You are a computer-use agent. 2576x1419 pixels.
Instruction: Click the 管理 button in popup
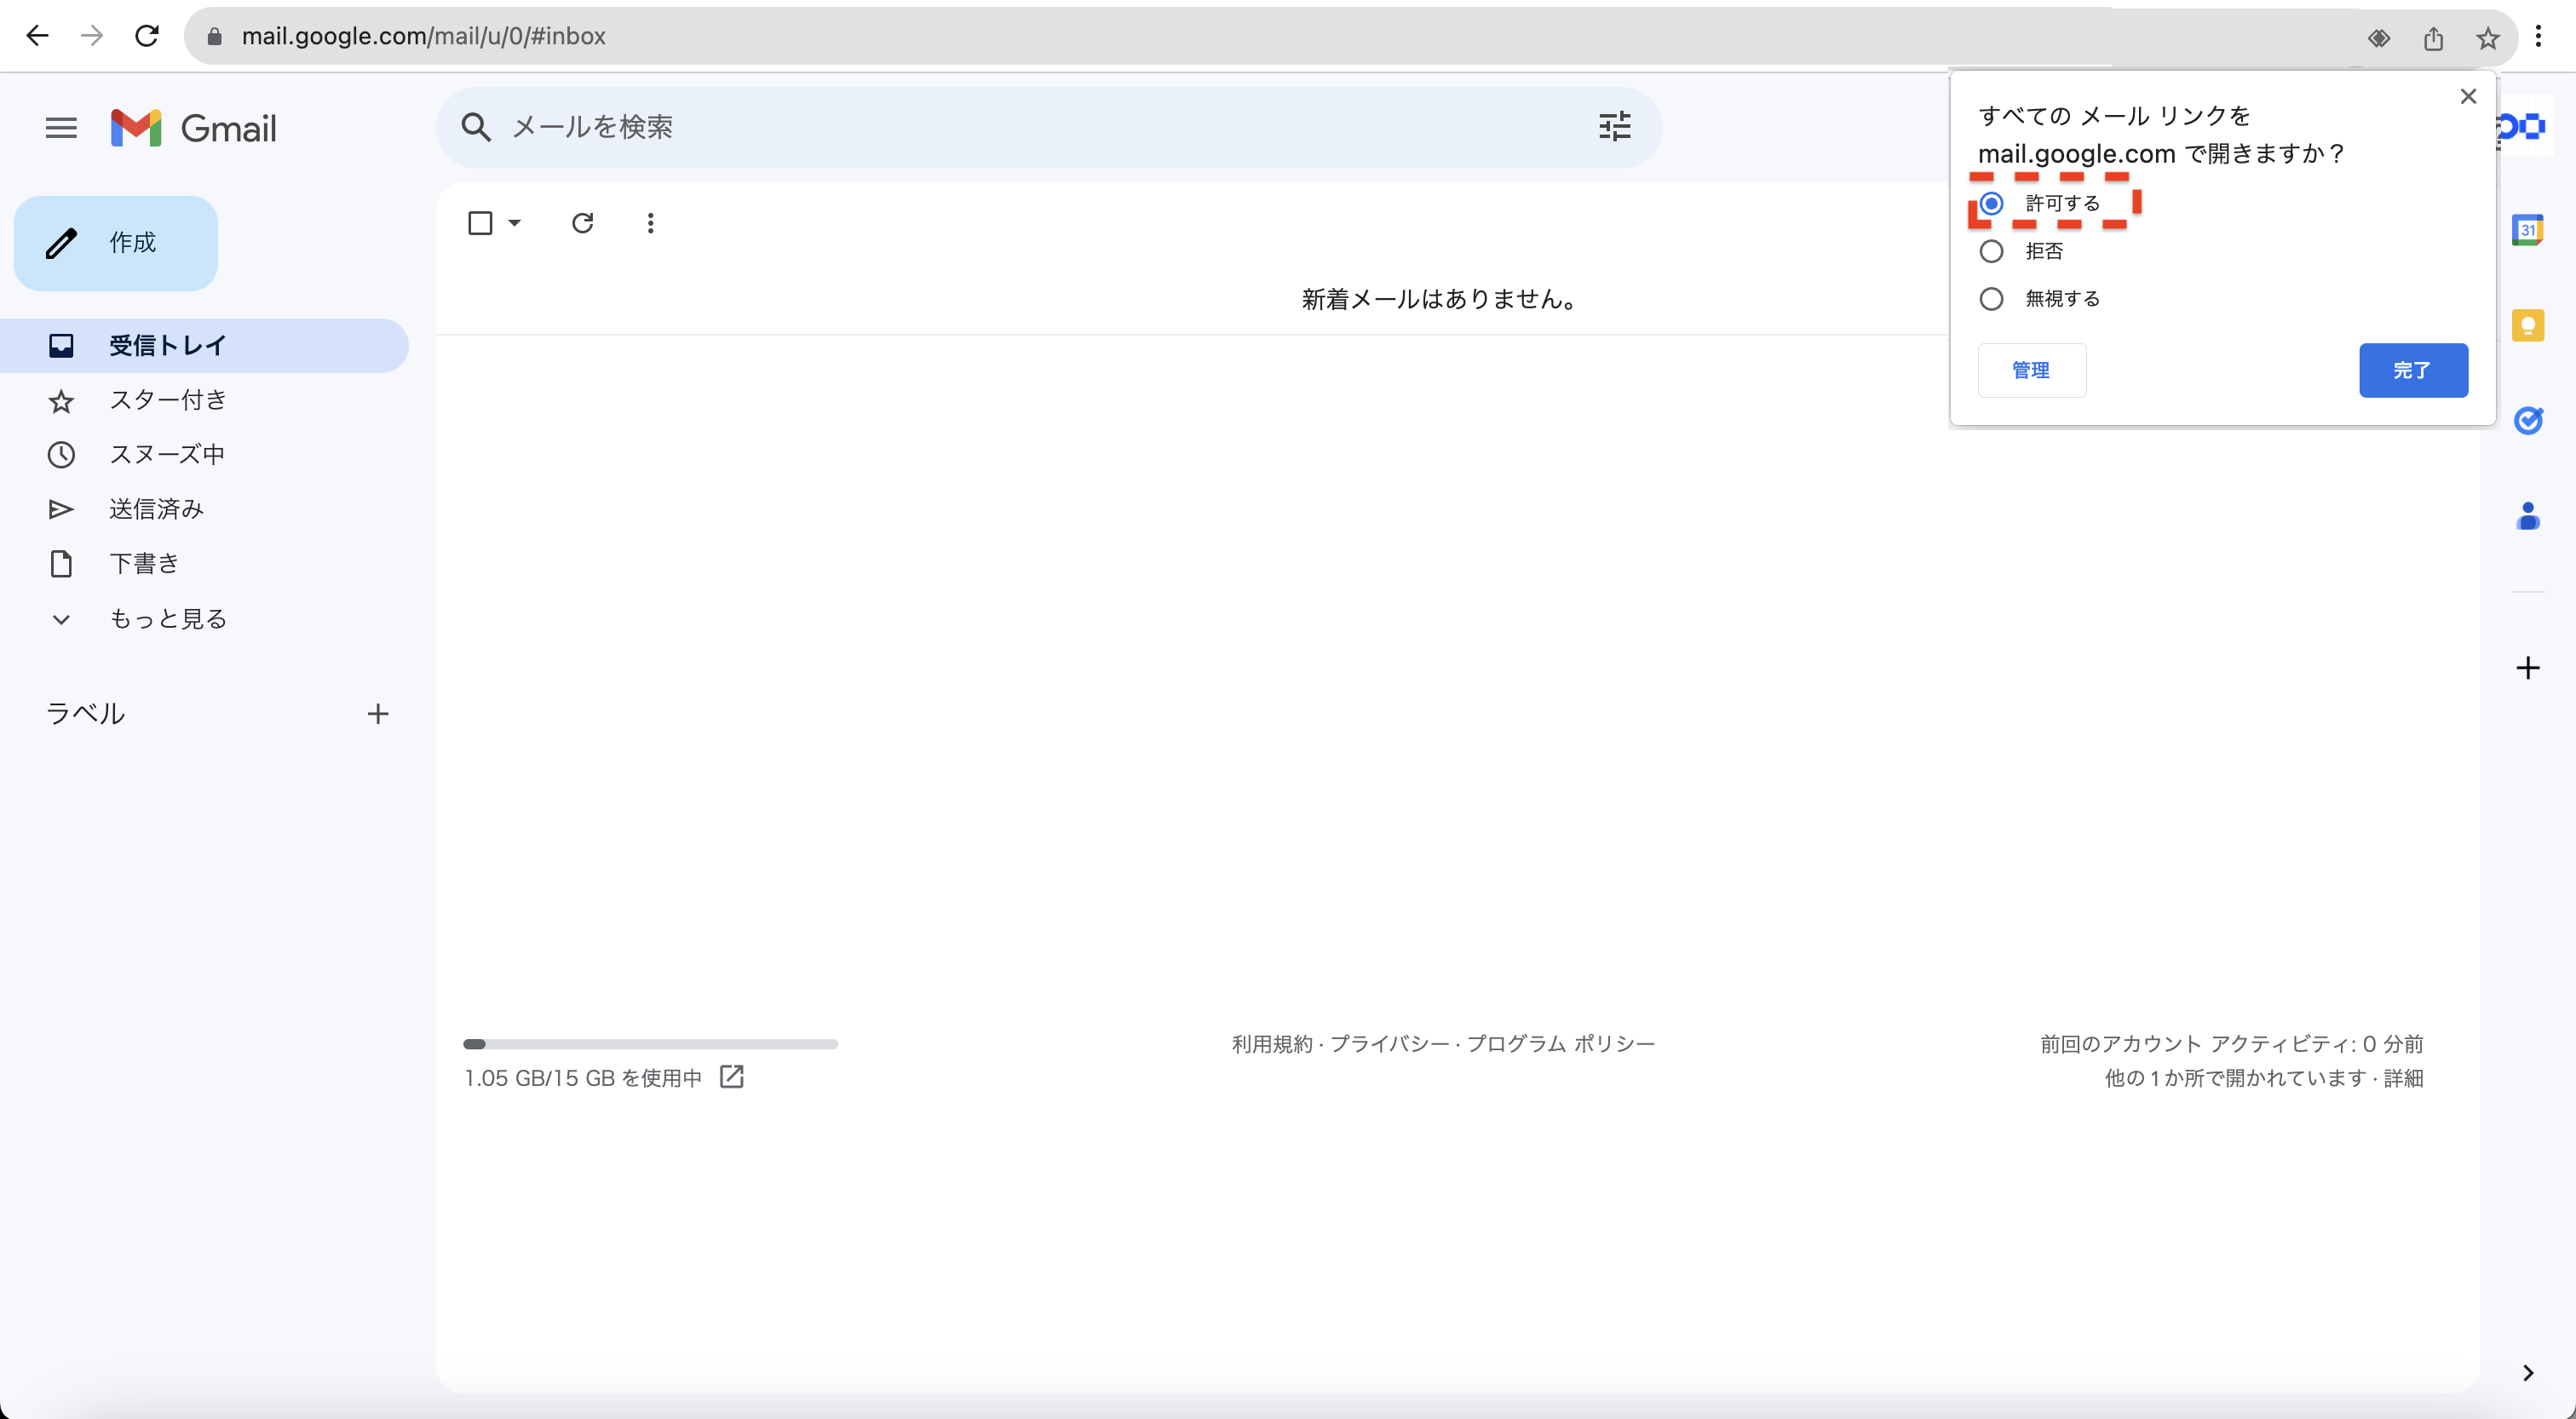point(2031,370)
